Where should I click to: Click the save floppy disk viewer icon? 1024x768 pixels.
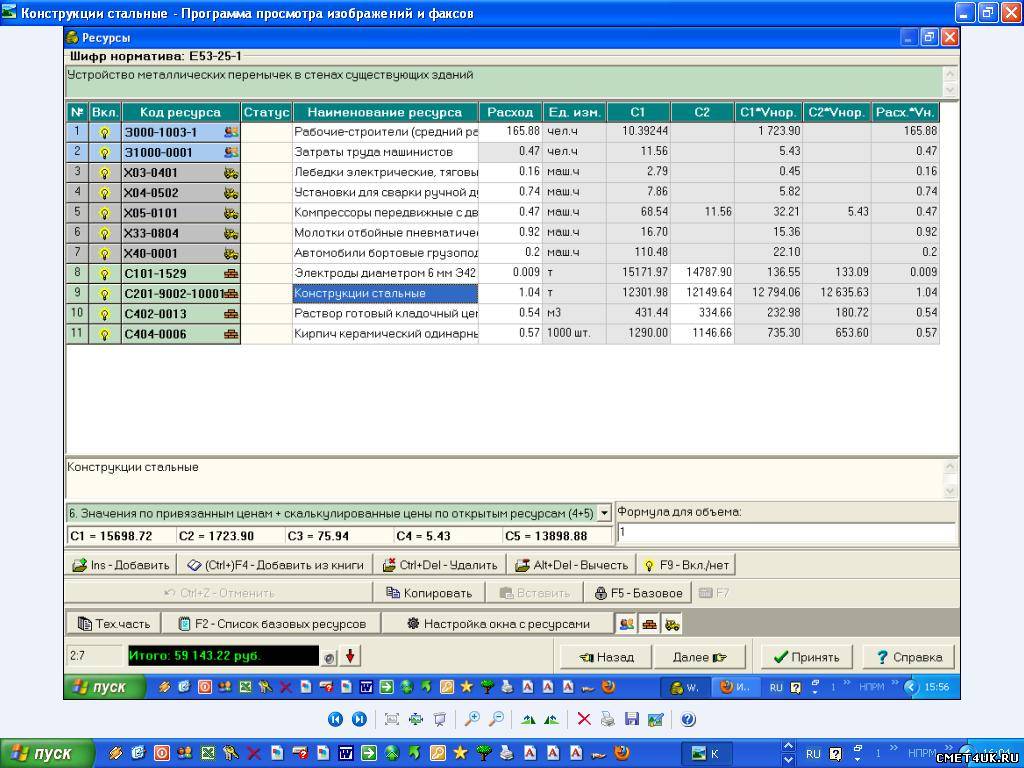[632, 719]
